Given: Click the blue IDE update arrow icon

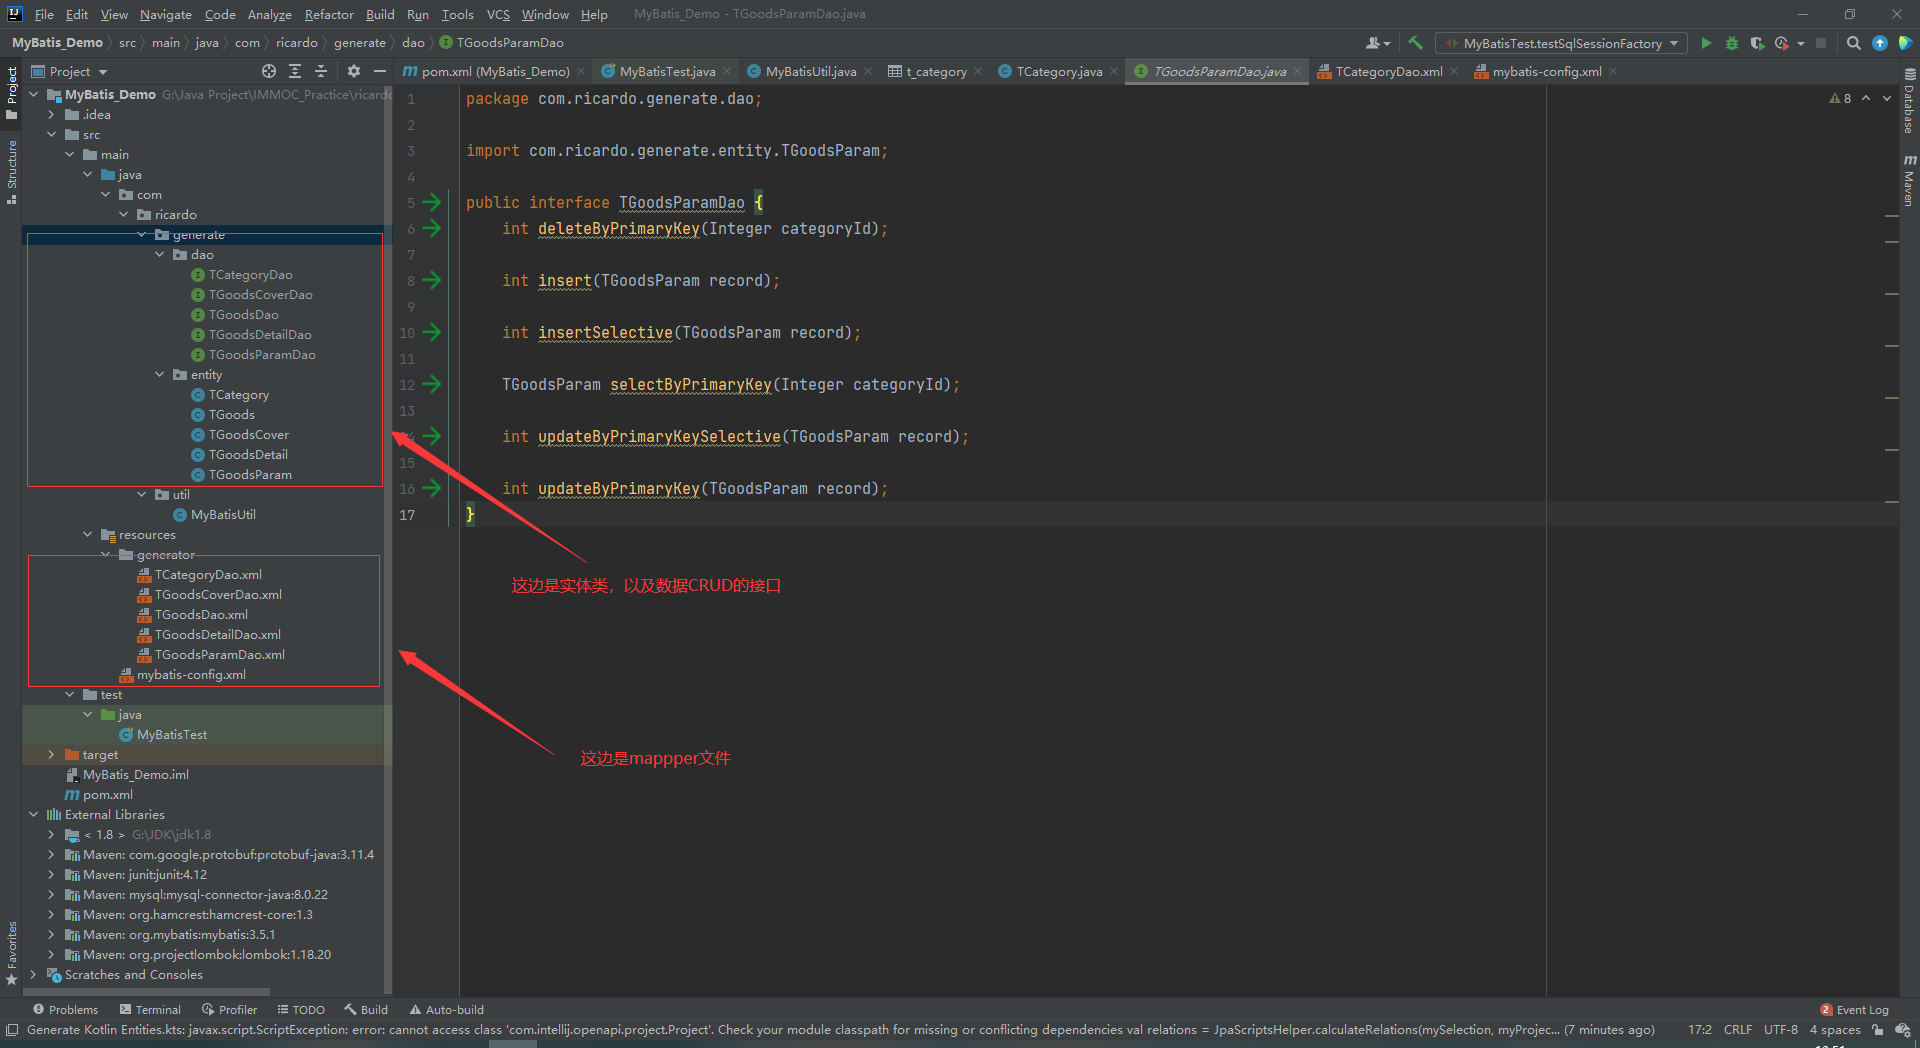Looking at the screenshot, I should (x=1880, y=43).
